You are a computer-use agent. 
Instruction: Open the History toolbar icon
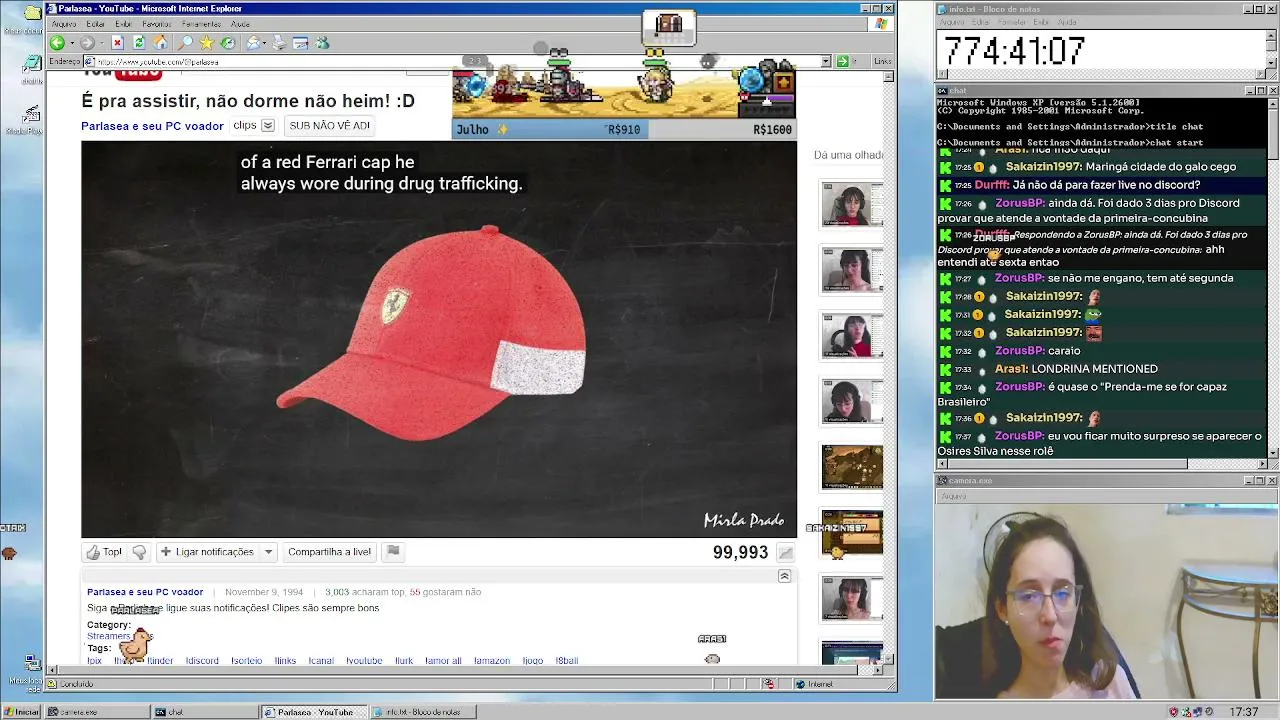228,43
